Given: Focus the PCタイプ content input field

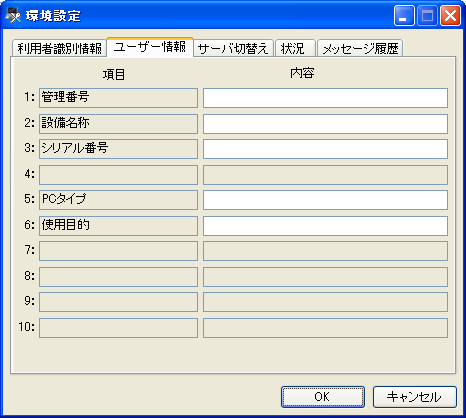Looking at the screenshot, I should (325, 200).
